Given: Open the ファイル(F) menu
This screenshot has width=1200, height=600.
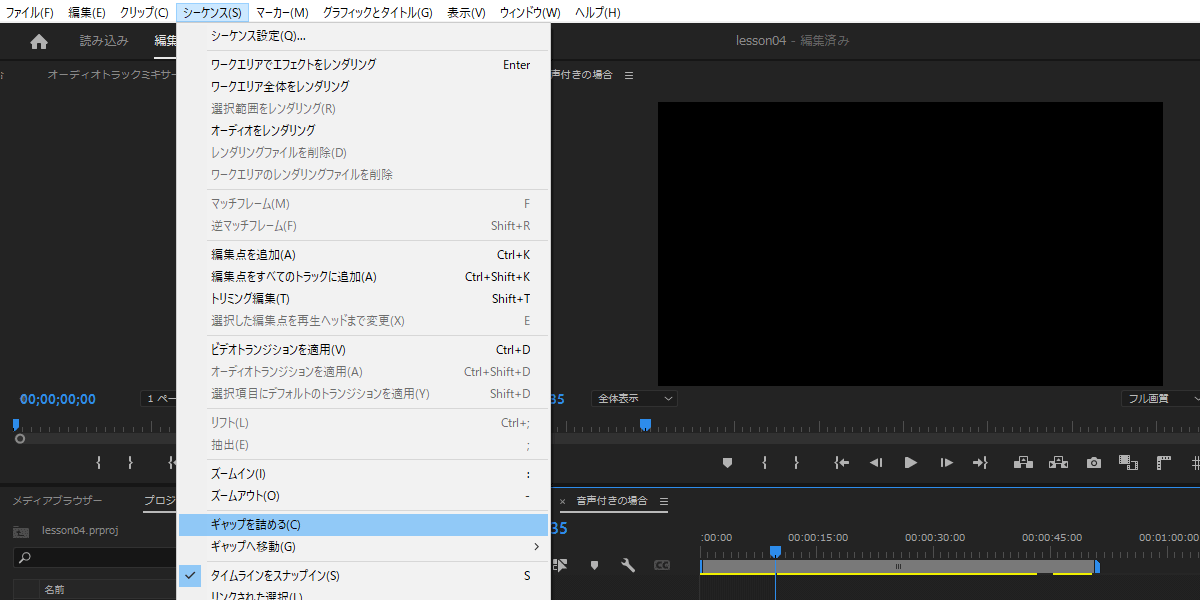Looking at the screenshot, I should click(x=29, y=12).
